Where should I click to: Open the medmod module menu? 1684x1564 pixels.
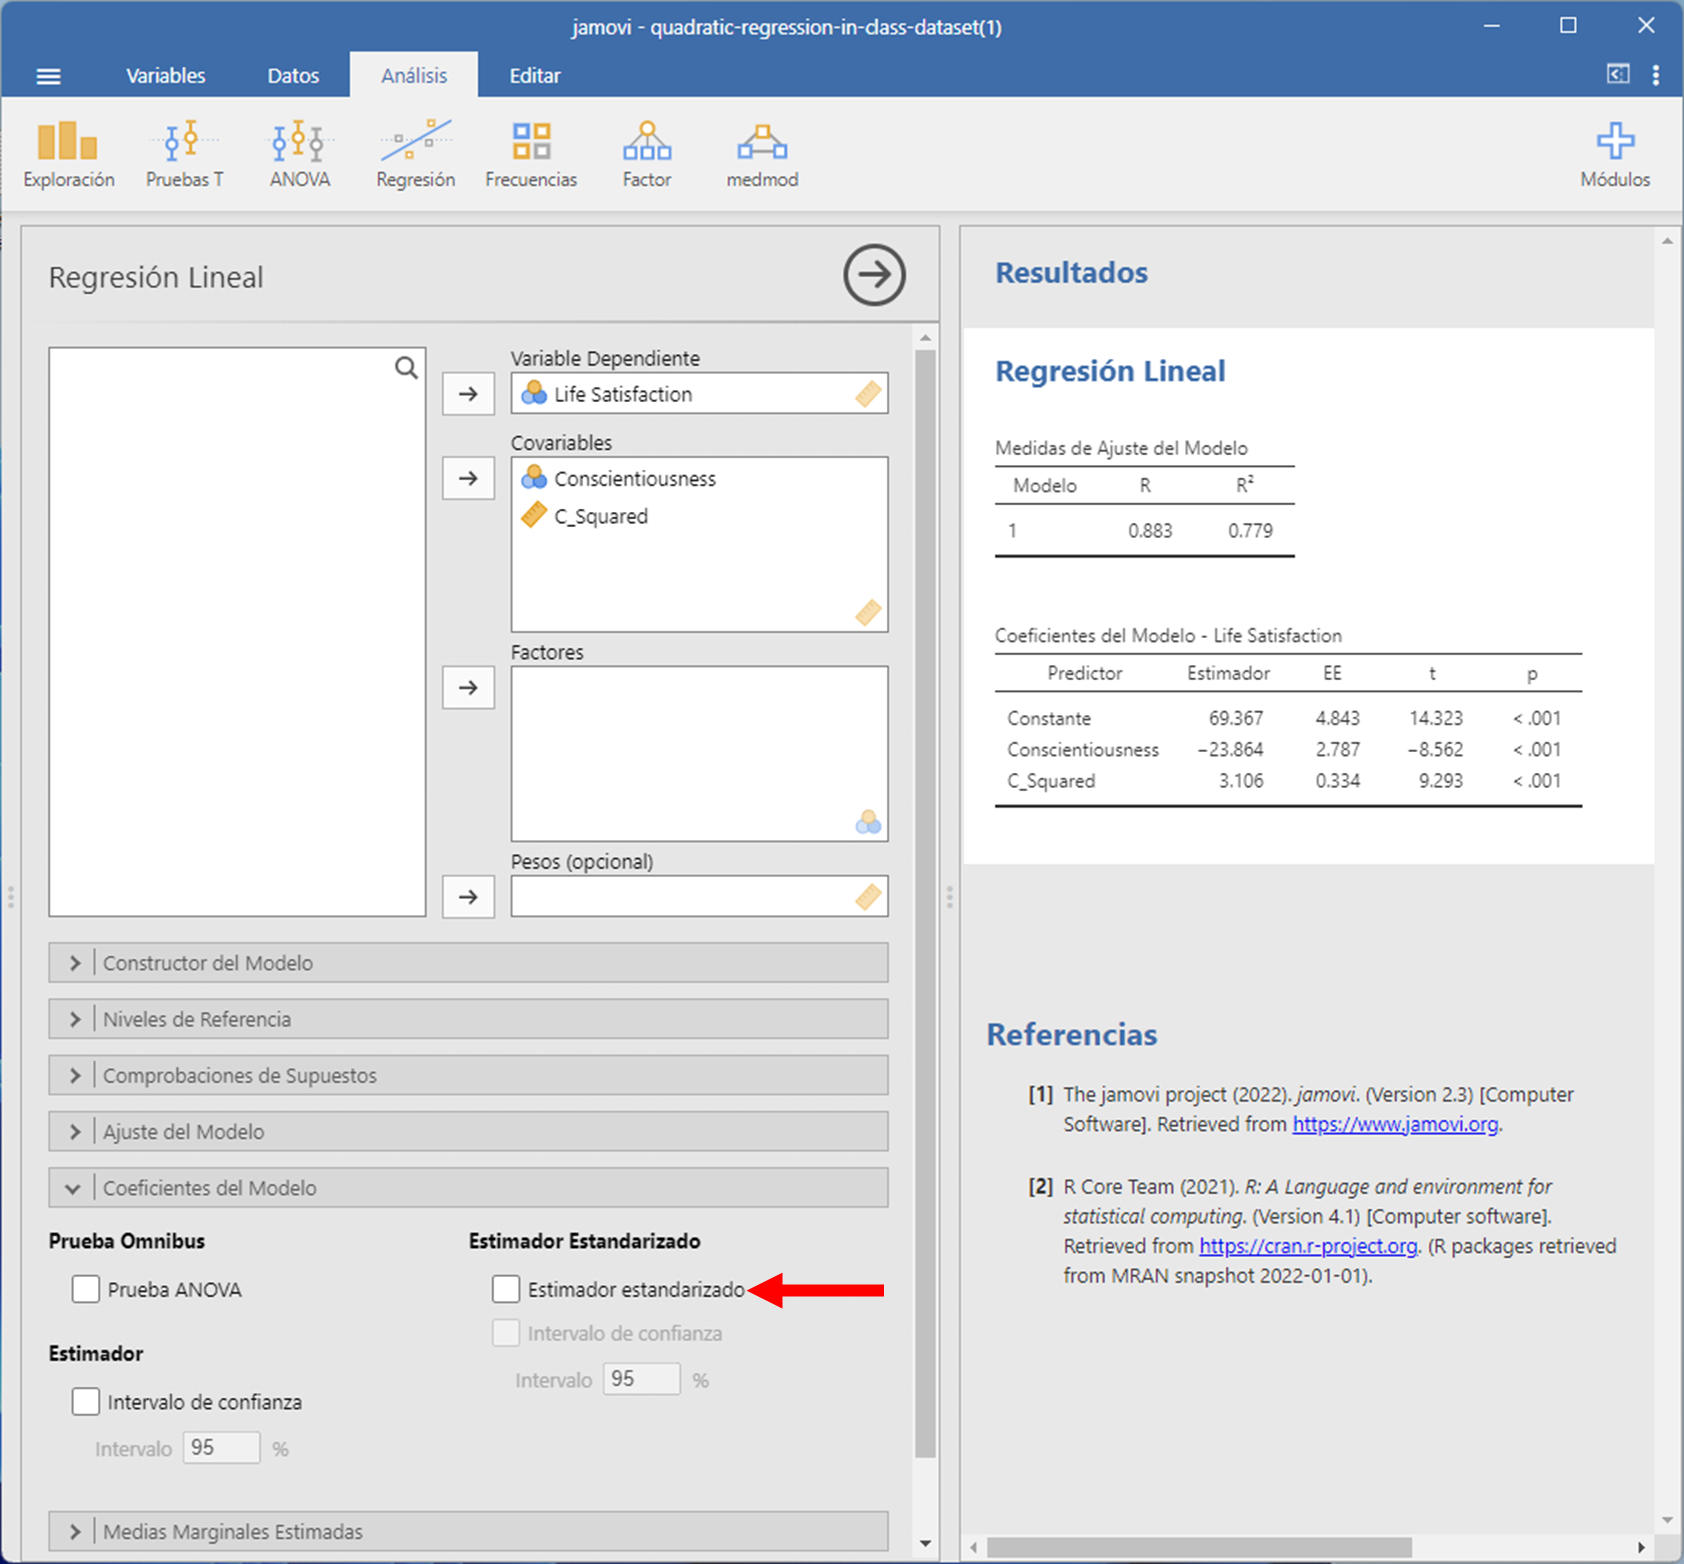pyautogui.click(x=762, y=154)
